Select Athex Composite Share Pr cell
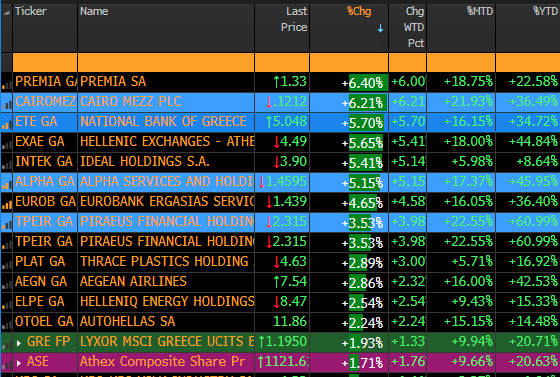Screen dimensions: 560x377 tap(166, 362)
